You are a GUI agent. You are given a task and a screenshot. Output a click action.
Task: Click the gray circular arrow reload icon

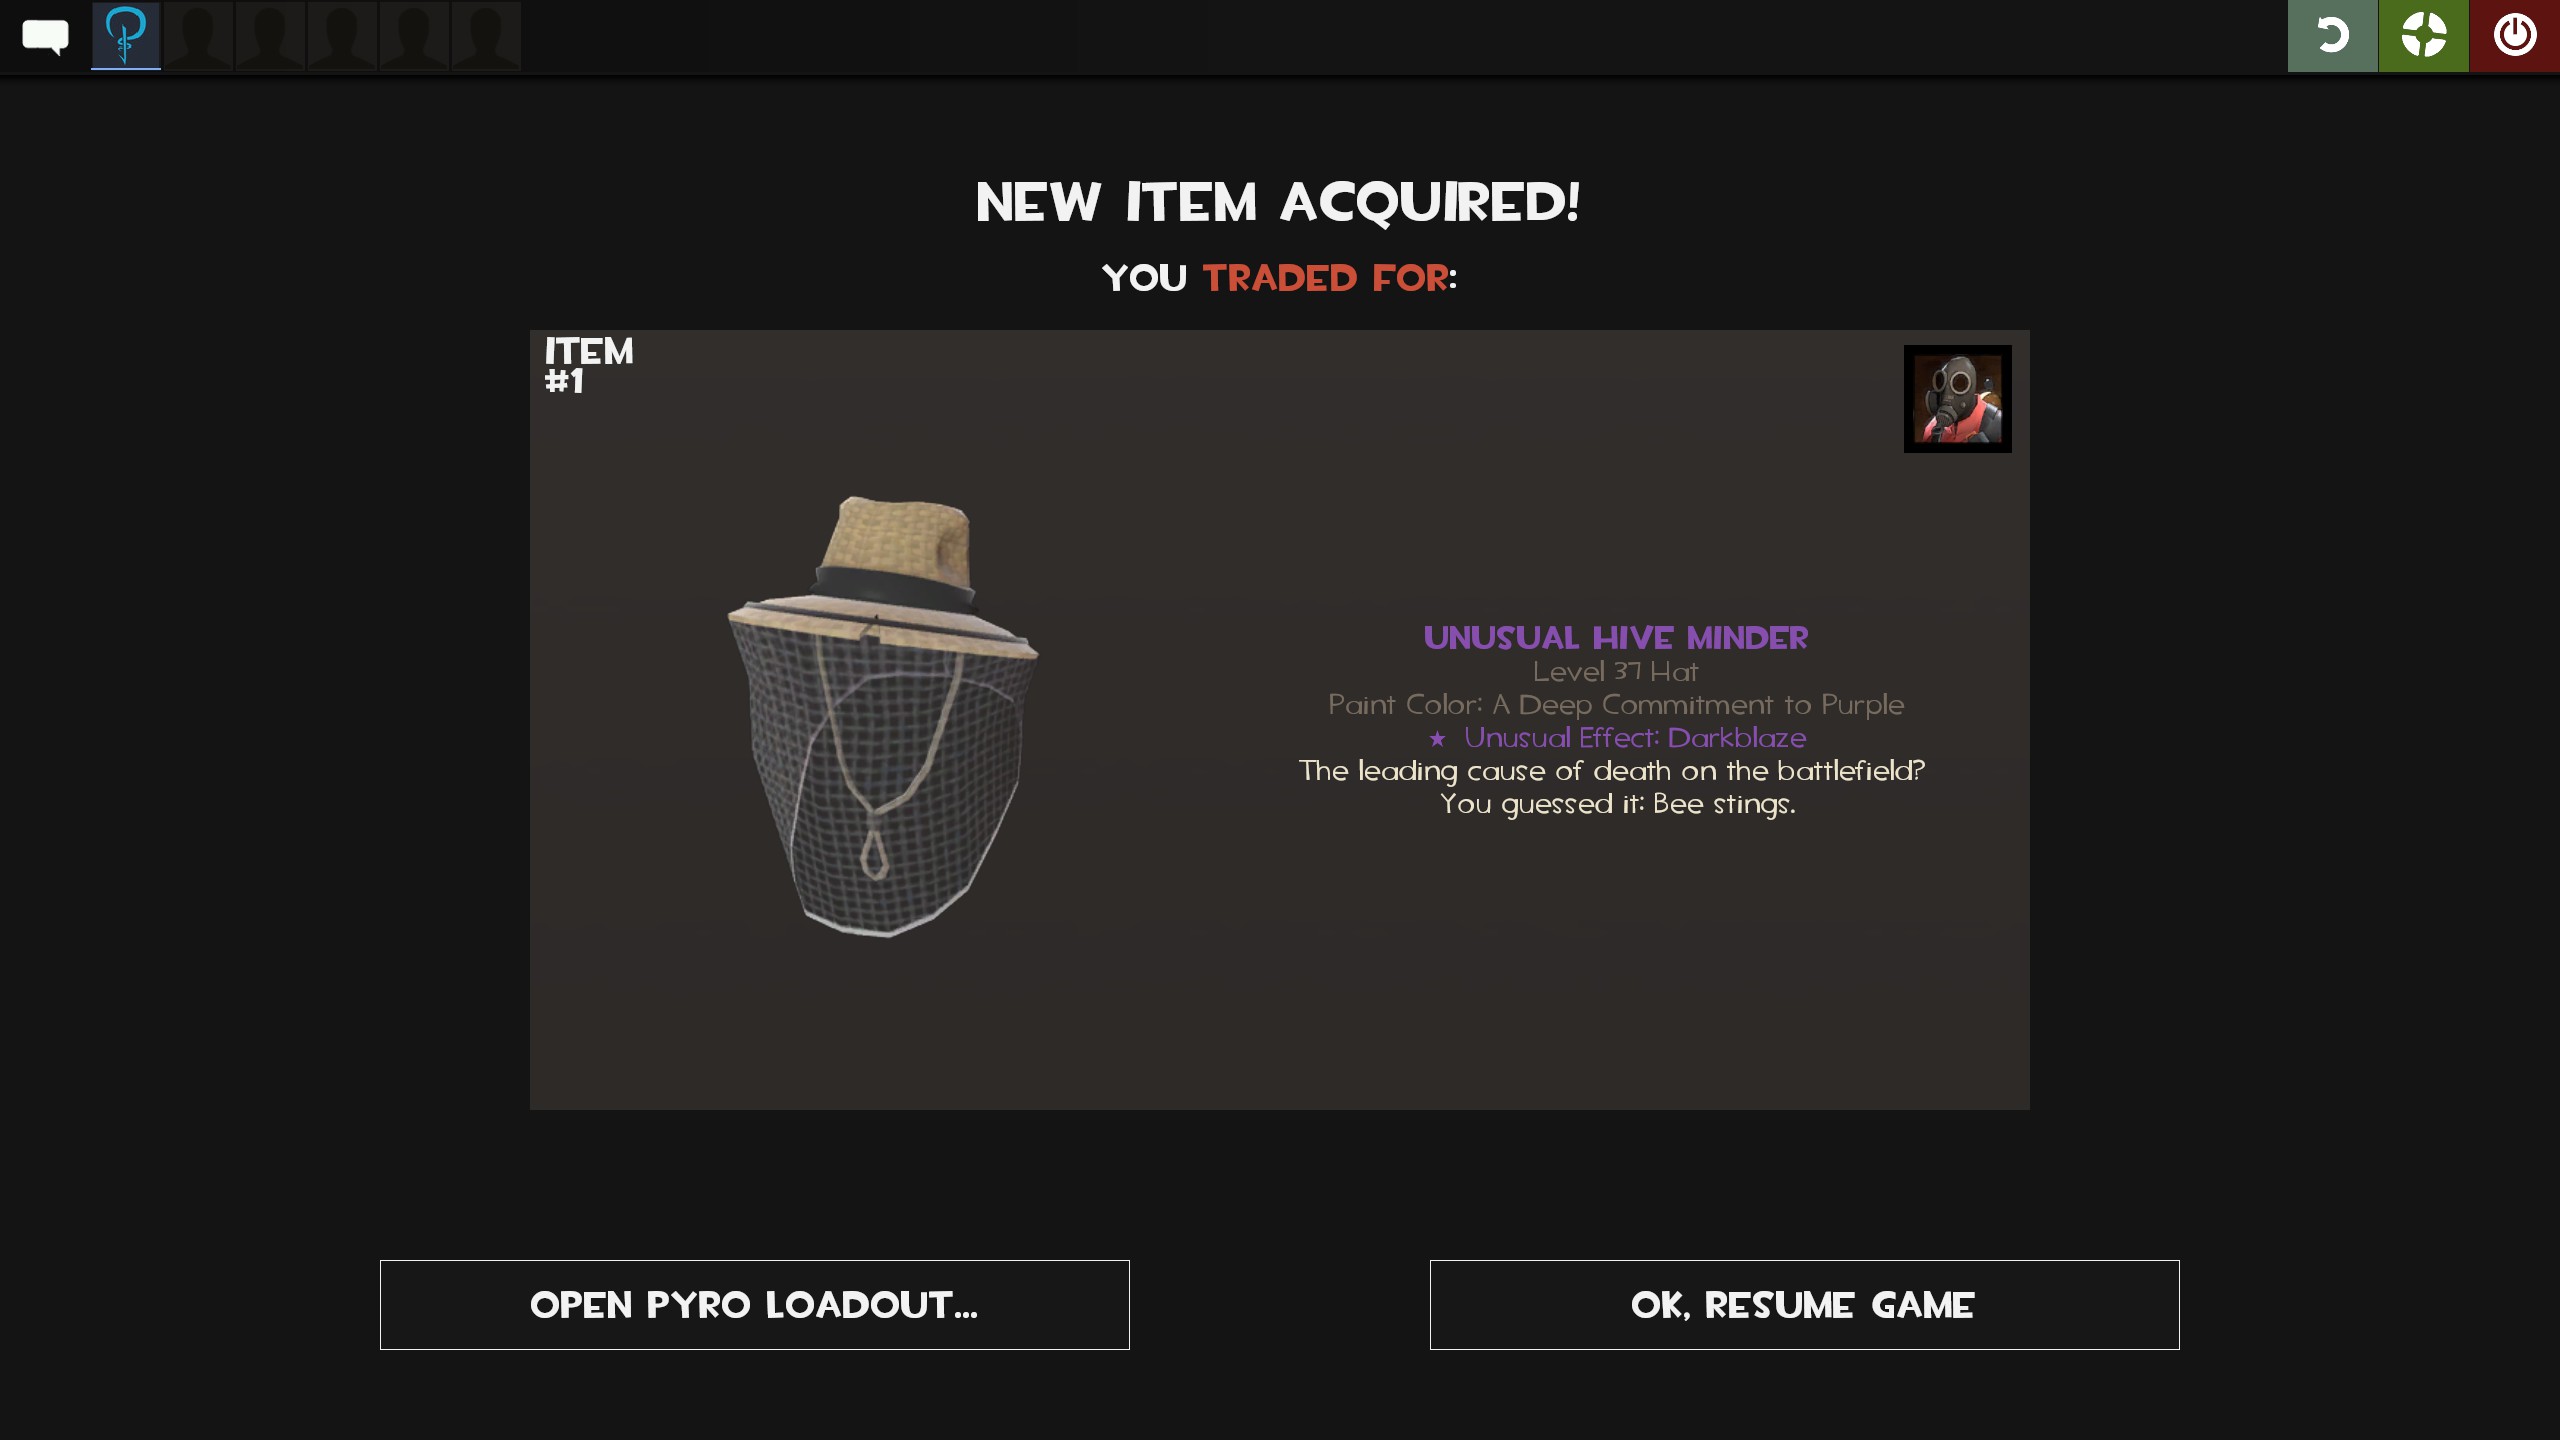(x=2332, y=36)
